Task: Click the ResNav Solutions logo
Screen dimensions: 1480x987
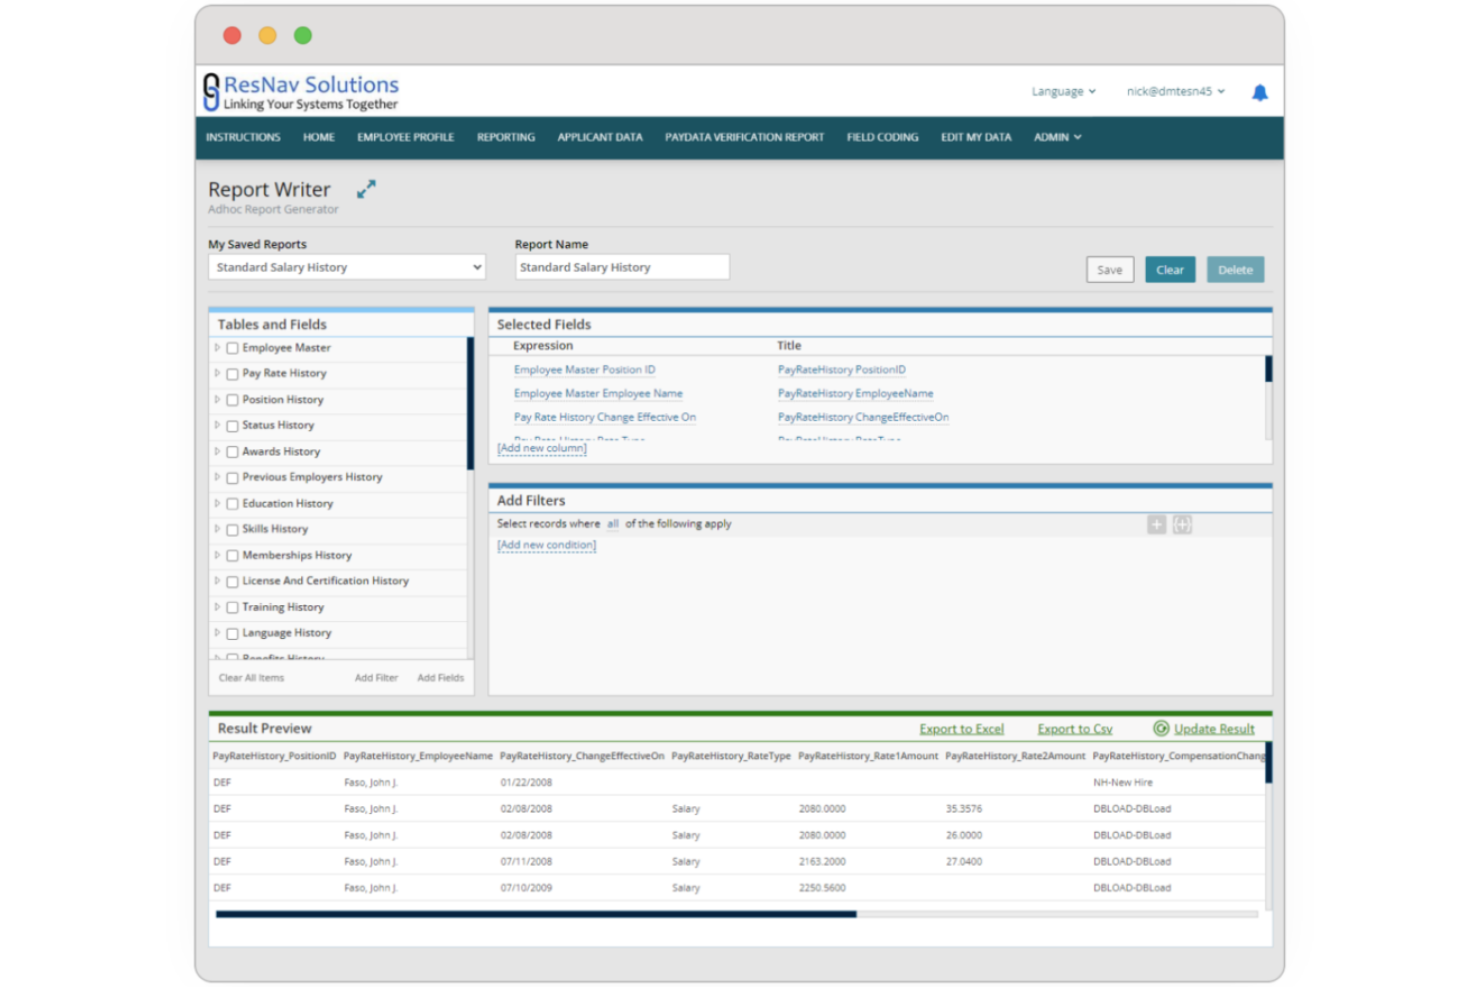Action: pos(300,91)
